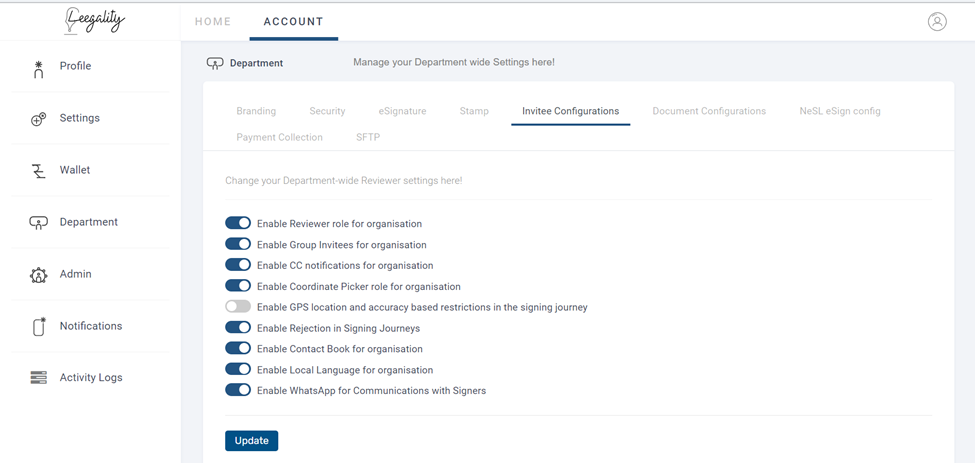Disable the Reviewer role for organisation toggle
The width and height of the screenshot is (975, 463).
[238, 223]
